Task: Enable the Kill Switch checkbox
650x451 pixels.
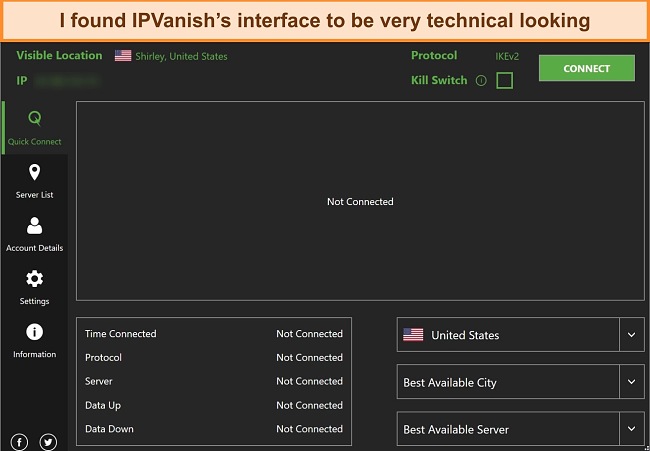Action: (504, 80)
